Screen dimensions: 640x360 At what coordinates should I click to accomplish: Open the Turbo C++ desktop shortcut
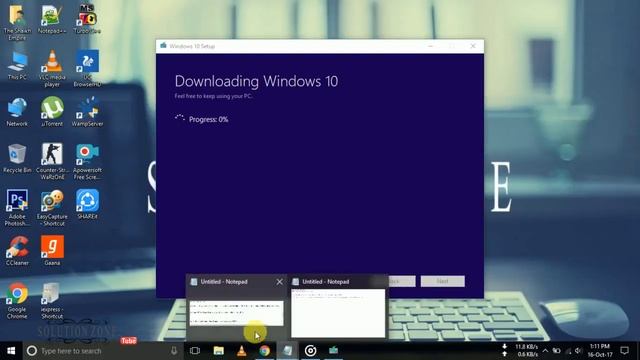(x=87, y=19)
